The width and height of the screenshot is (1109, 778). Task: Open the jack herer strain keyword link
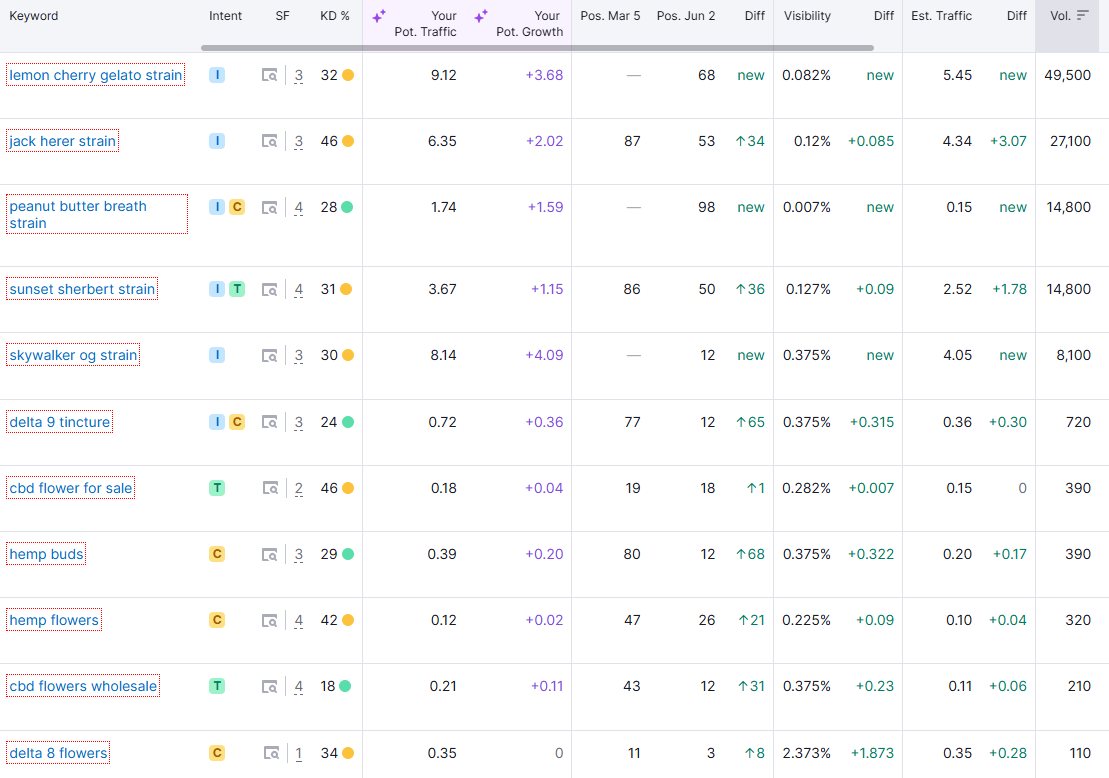pyautogui.click(x=62, y=141)
